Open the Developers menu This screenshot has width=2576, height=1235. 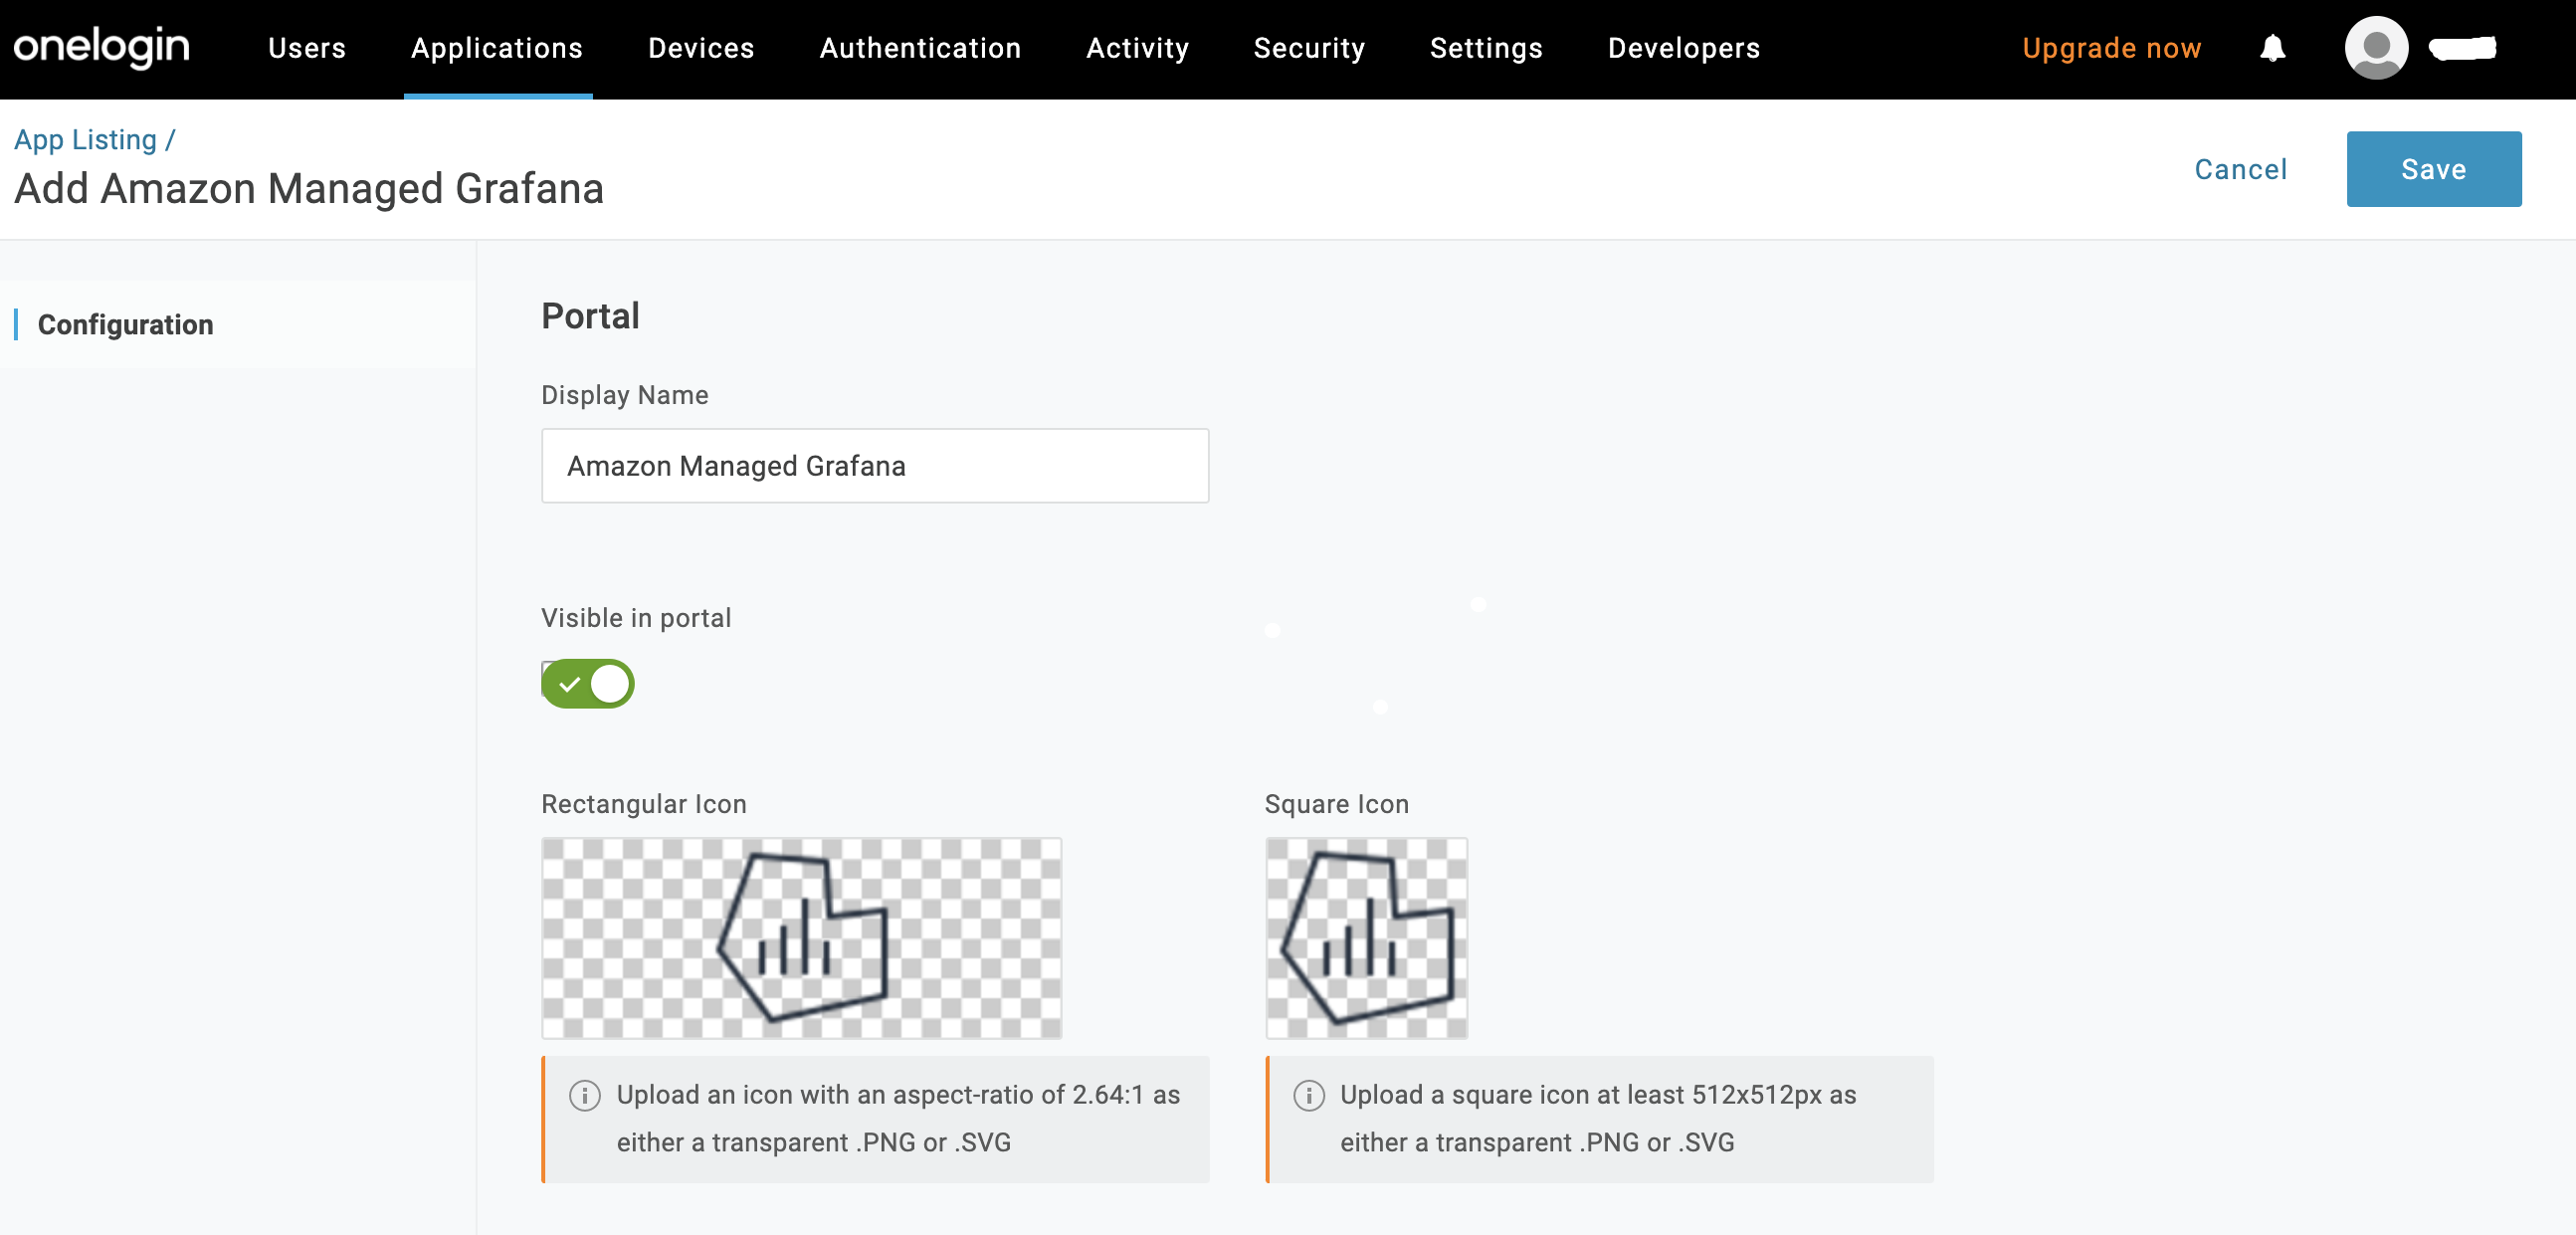pos(1683,48)
